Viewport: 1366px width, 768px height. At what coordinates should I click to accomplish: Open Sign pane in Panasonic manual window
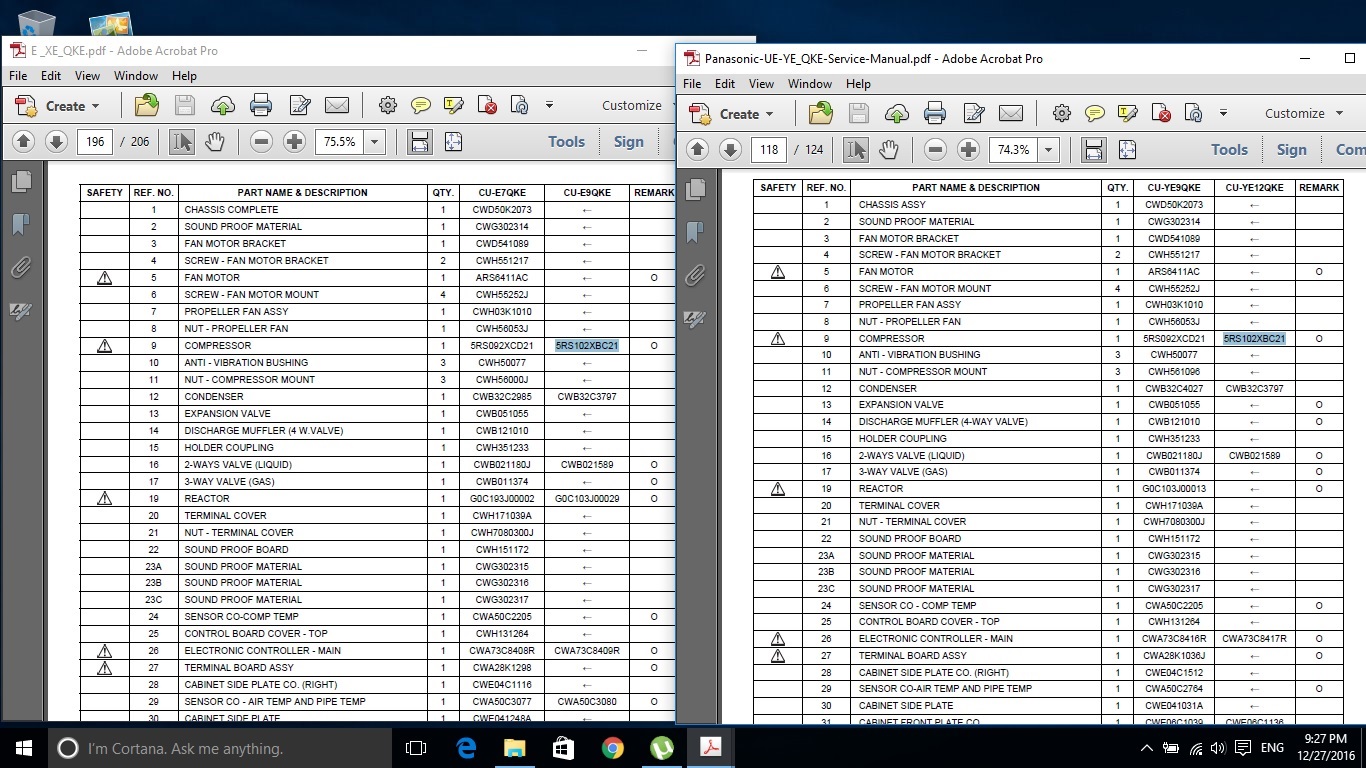pyautogui.click(x=1291, y=150)
